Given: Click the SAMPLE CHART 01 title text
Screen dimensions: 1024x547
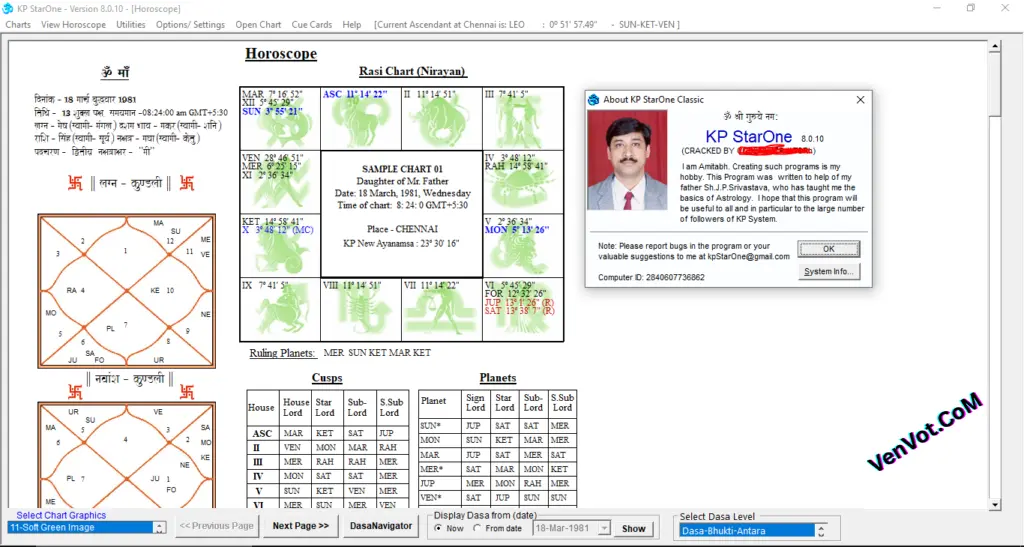Looking at the screenshot, I should pos(402,169).
